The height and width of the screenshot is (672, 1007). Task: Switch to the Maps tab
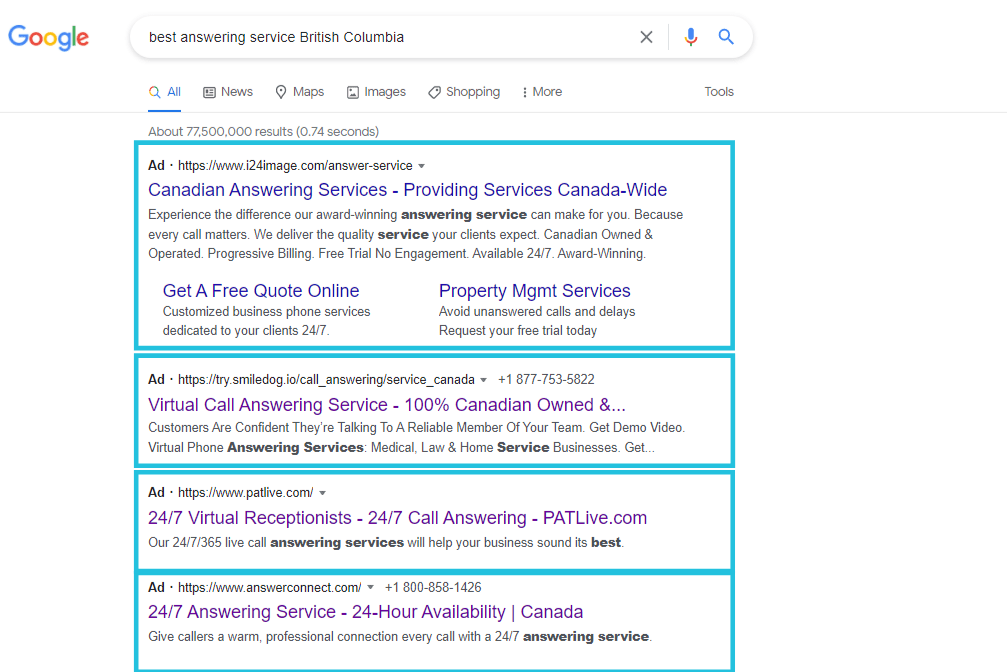pos(299,92)
